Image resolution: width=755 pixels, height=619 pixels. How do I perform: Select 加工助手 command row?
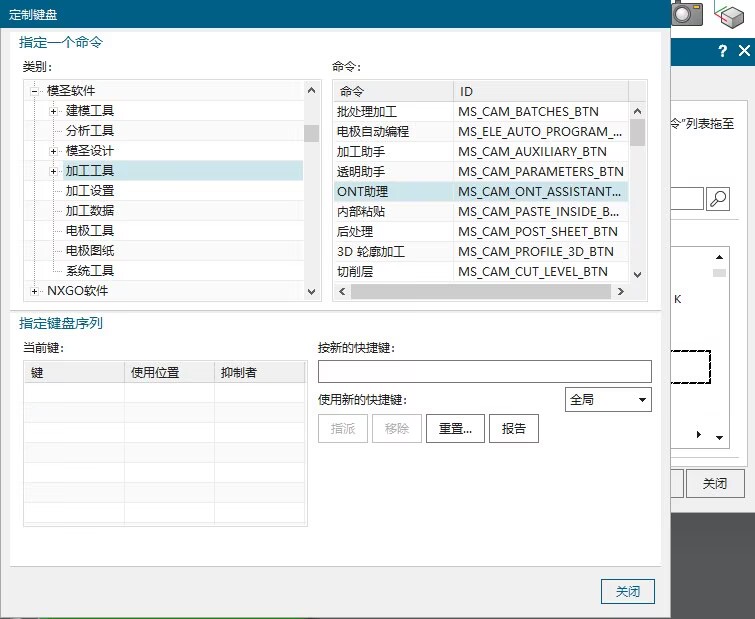tap(481, 152)
